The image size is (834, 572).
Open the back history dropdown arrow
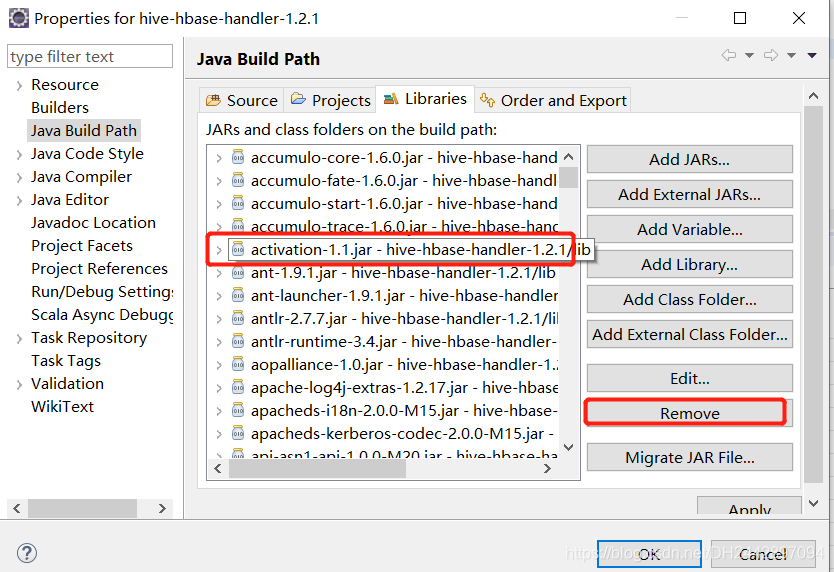(749, 55)
